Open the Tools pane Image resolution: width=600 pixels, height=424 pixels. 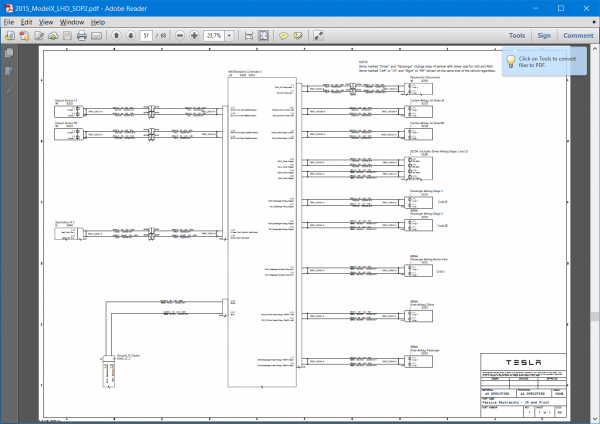click(x=517, y=36)
